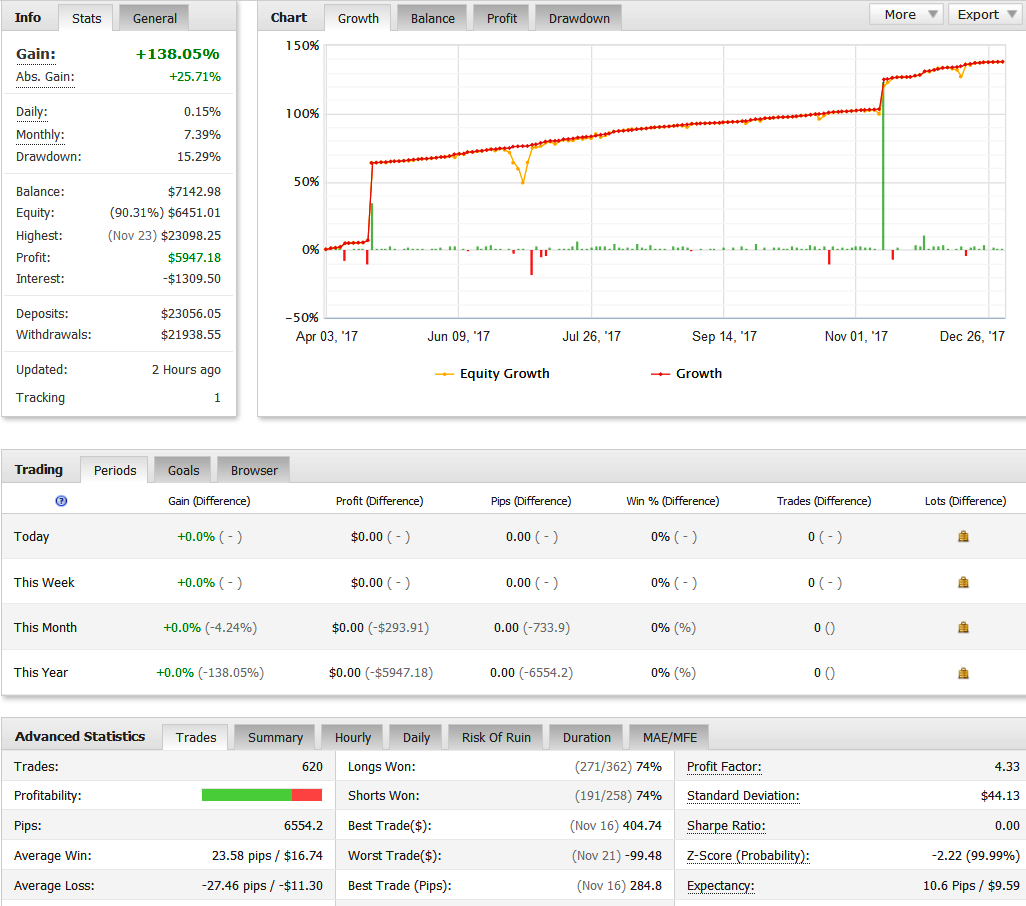Click the Tracking count value 1
The width and height of the screenshot is (1026, 906).
click(217, 398)
